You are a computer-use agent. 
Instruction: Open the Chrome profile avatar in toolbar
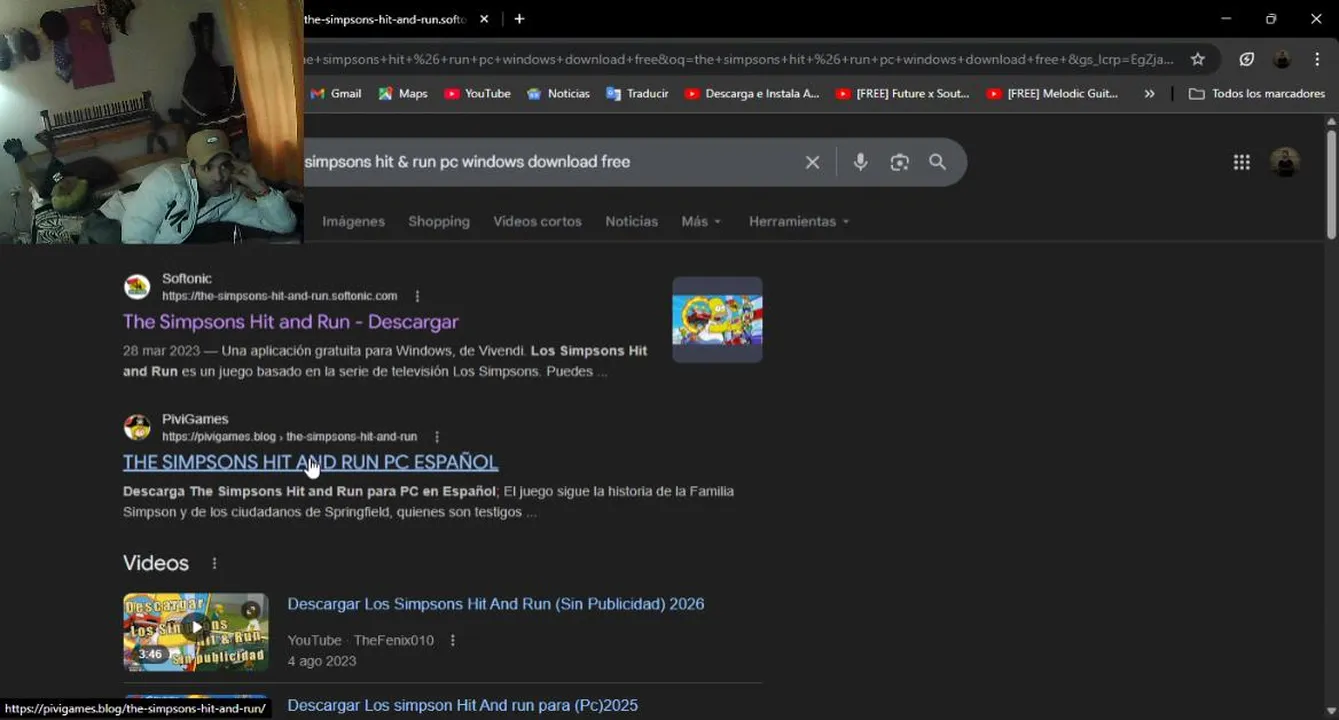(1282, 59)
